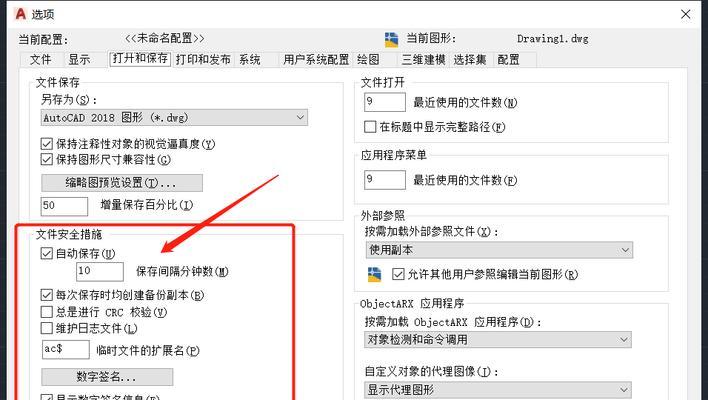Expand the 显示代理图形 dropdown
Viewport: 708px width, 400px height.
point(498,390)
